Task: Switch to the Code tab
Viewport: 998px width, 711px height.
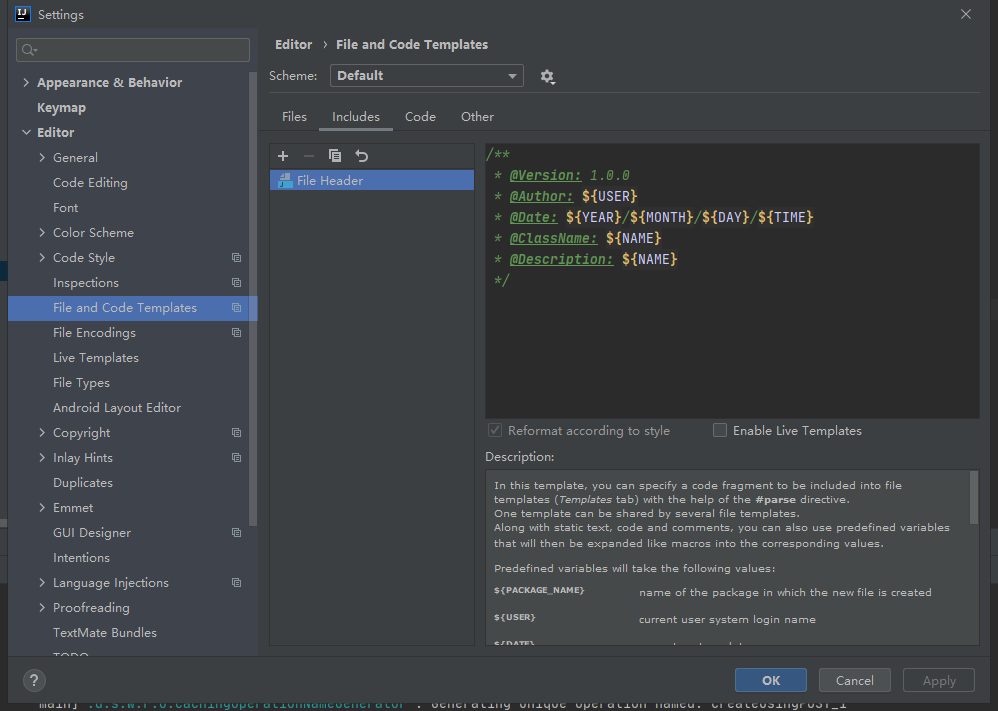Action: click(420, 117)
